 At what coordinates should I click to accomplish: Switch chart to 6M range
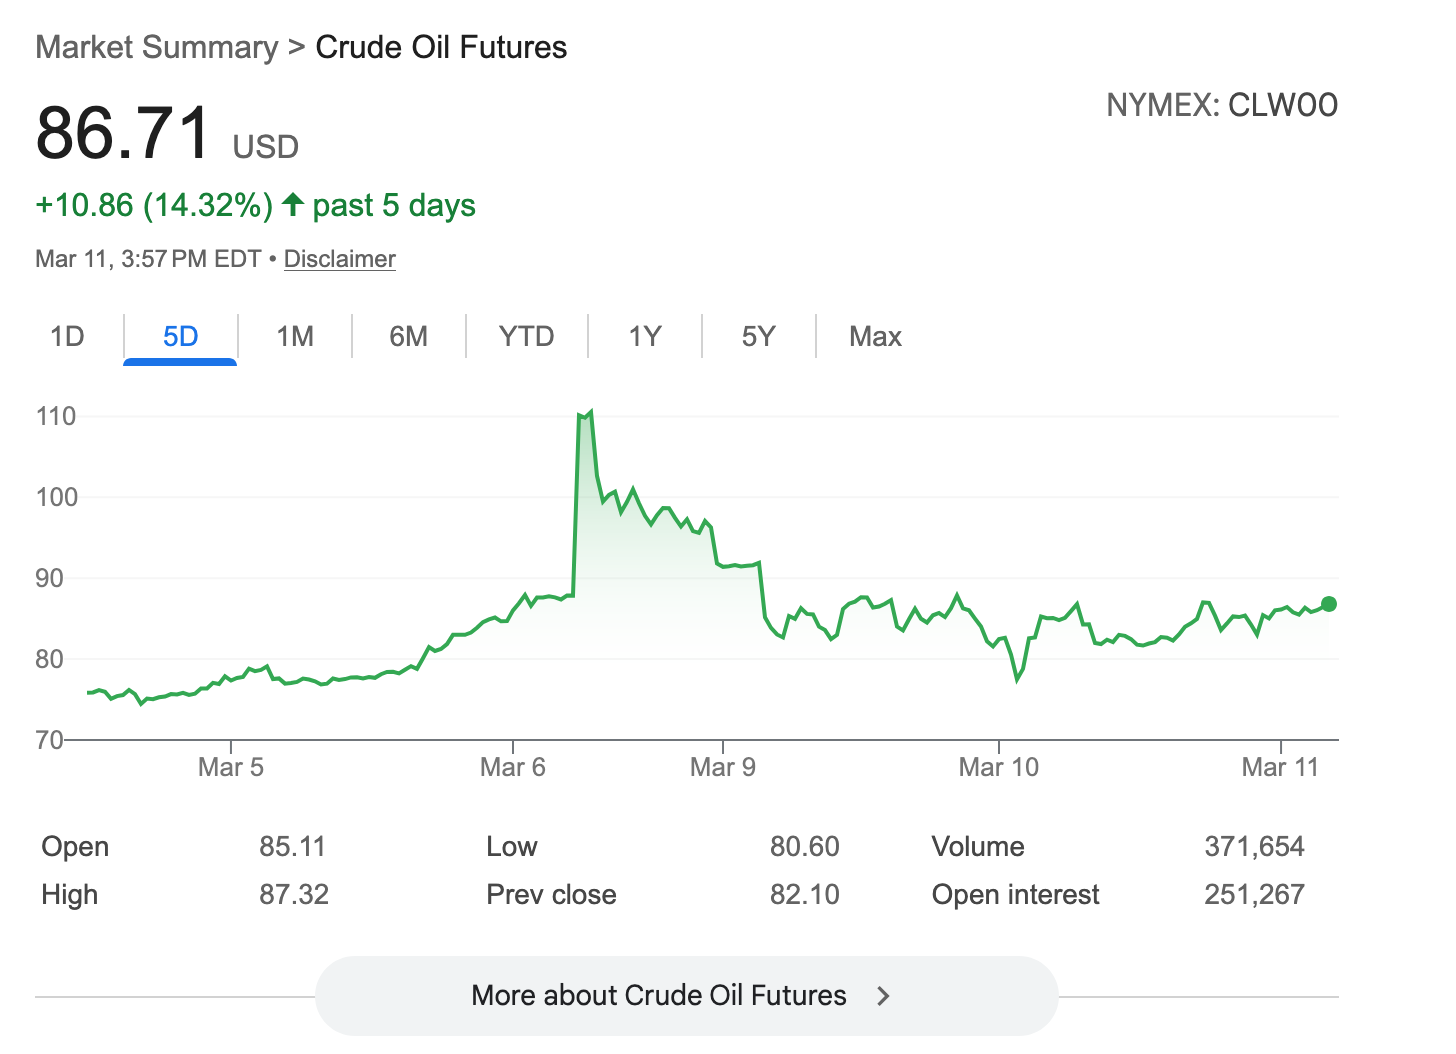[408, 336]
